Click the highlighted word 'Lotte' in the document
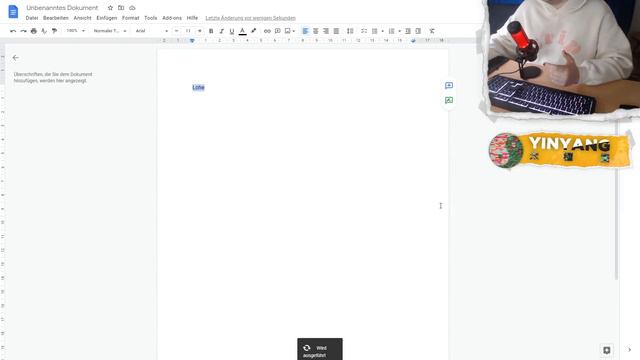The width and height of the screenshot is (640, 360). click(x=198, y=87)
